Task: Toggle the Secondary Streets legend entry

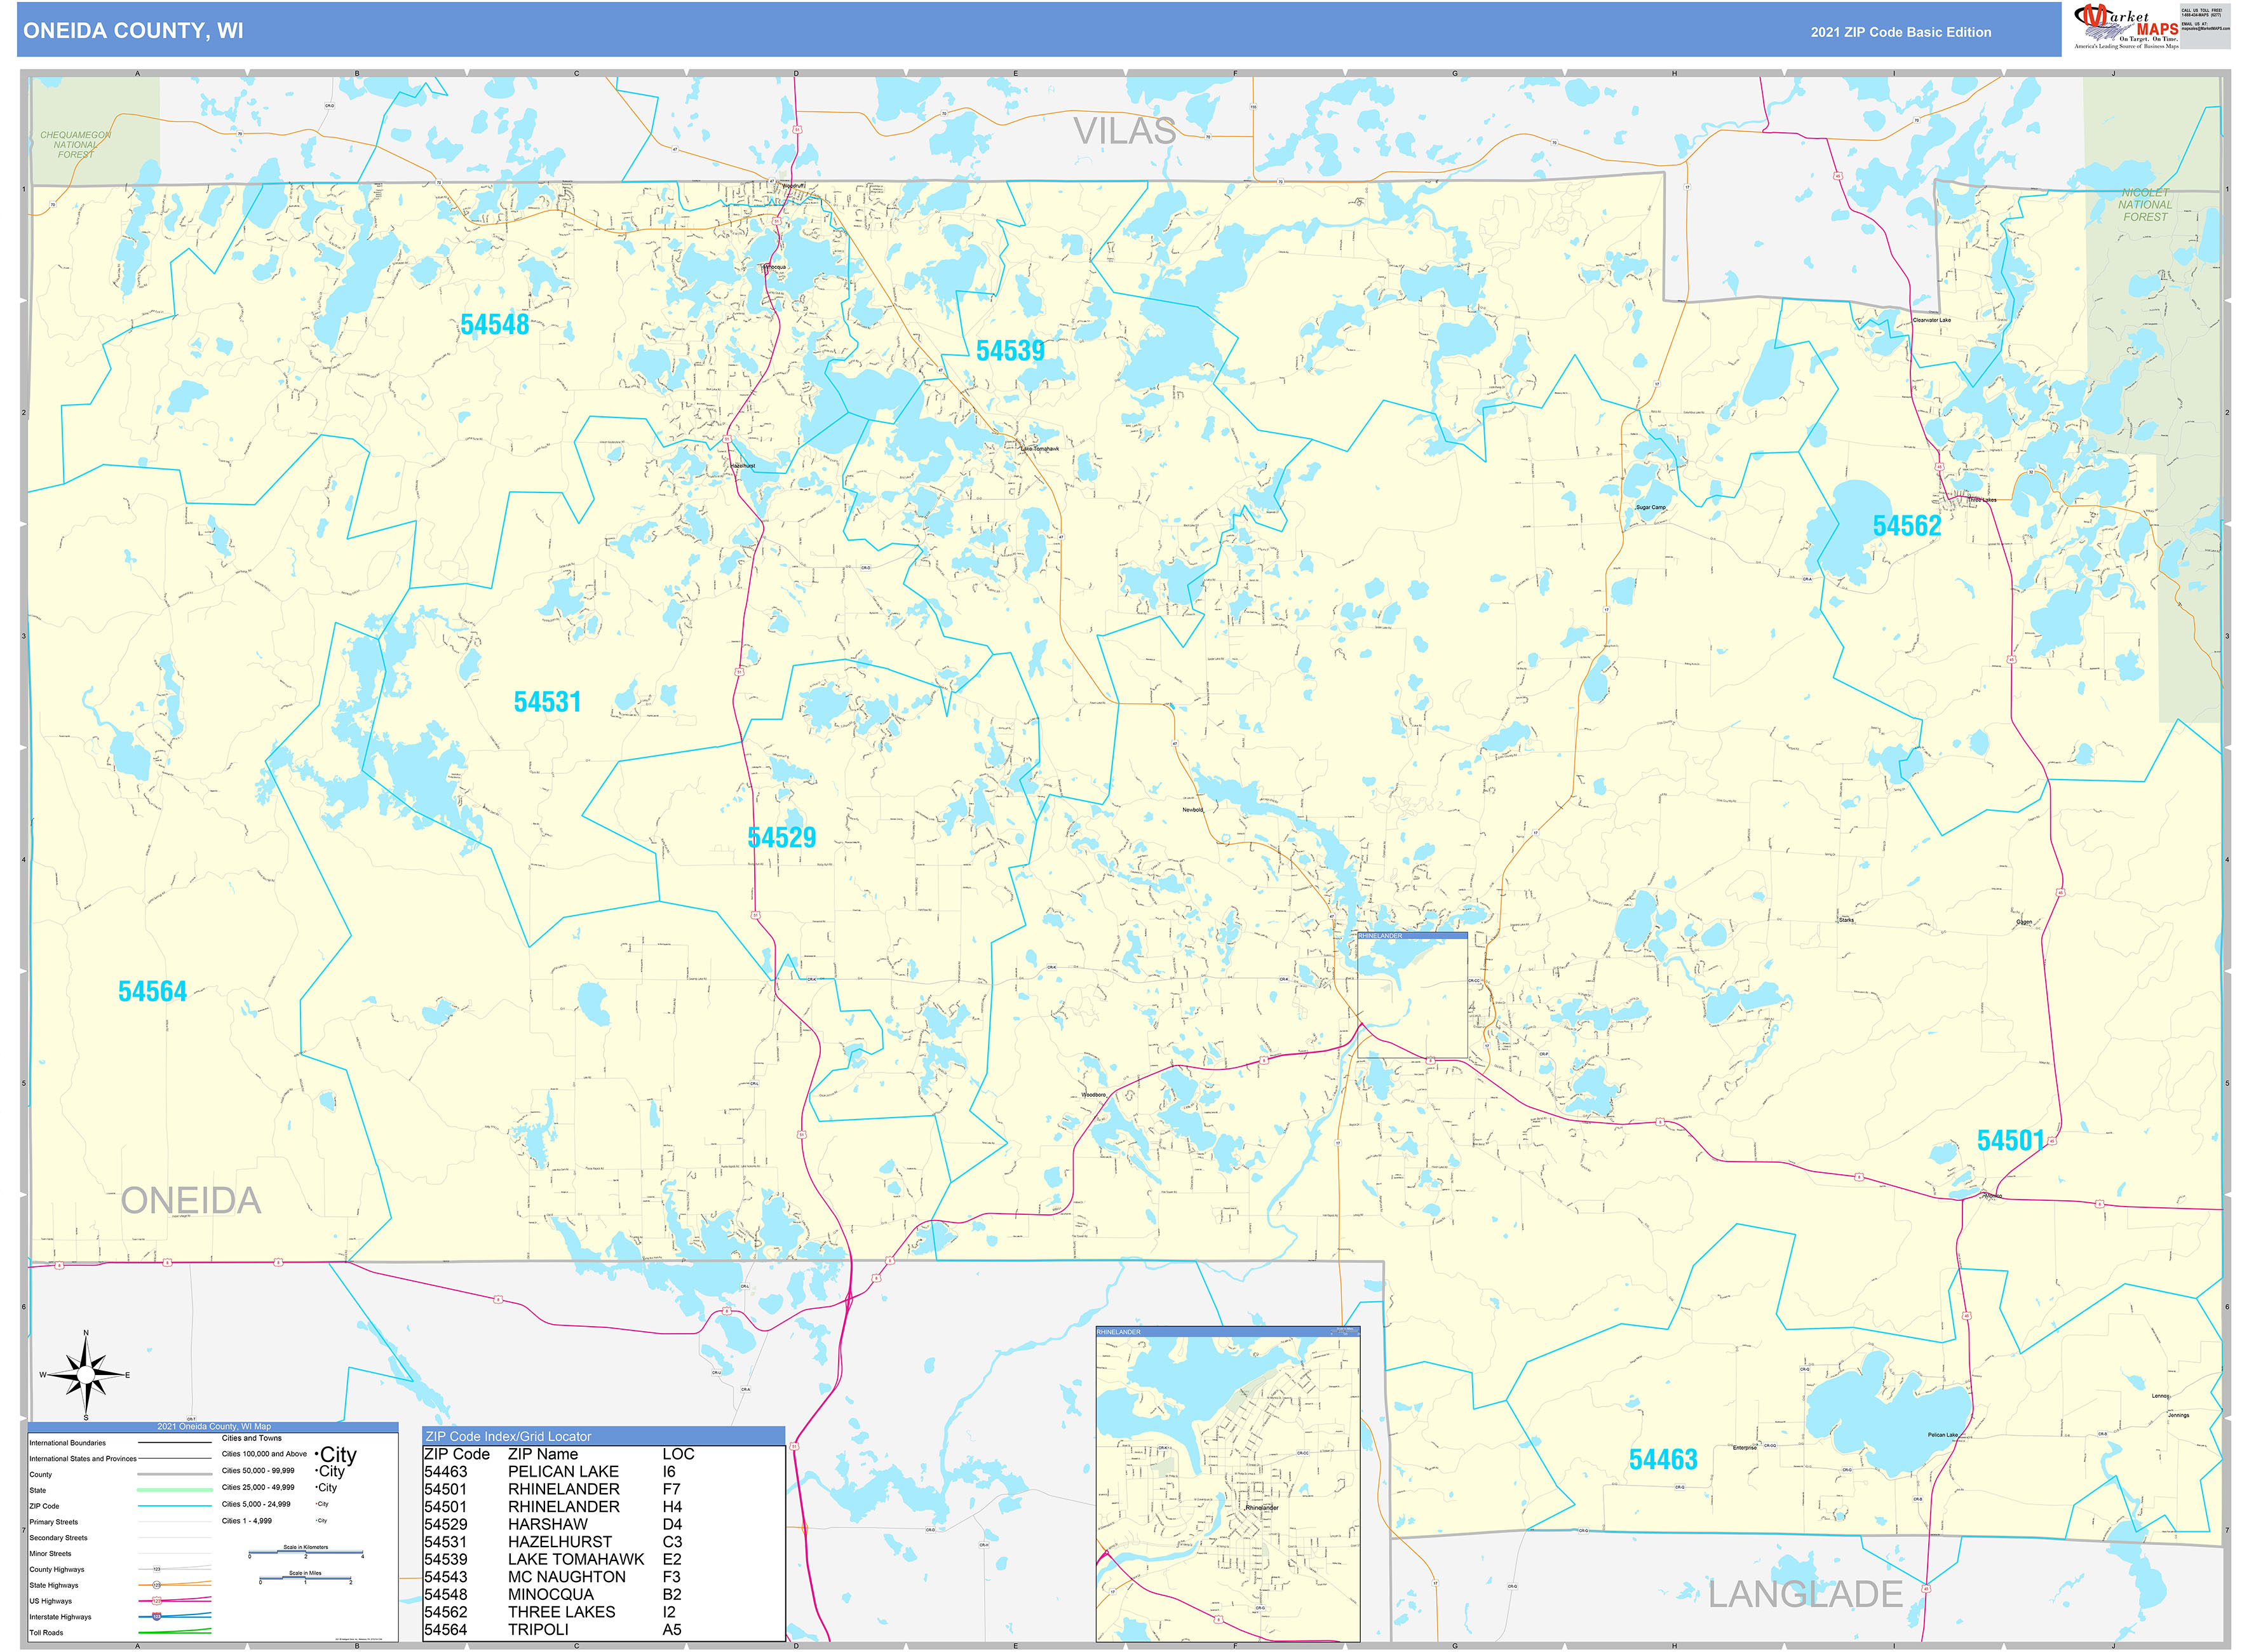Action: pos(175,1537)
